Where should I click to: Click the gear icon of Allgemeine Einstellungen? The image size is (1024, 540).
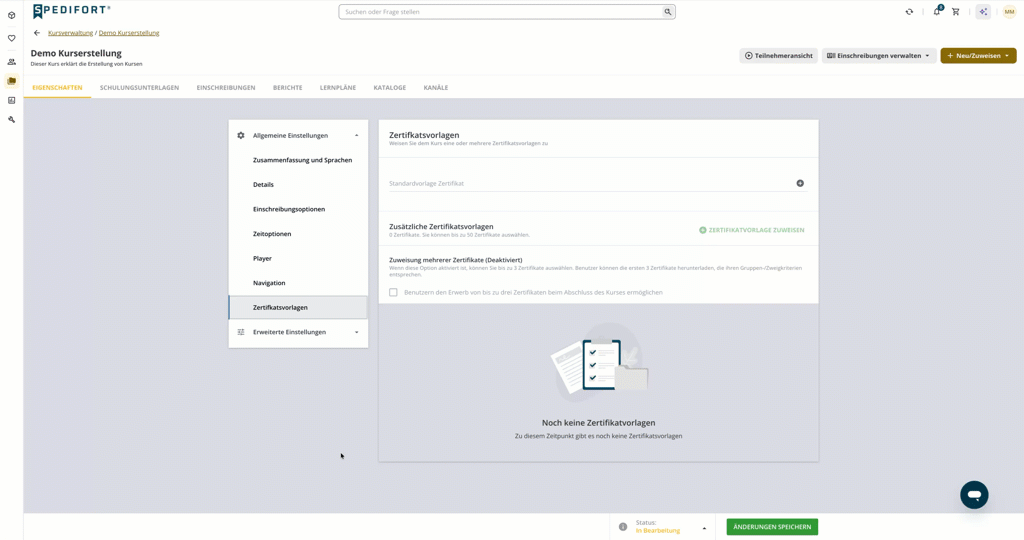point(240,135)
